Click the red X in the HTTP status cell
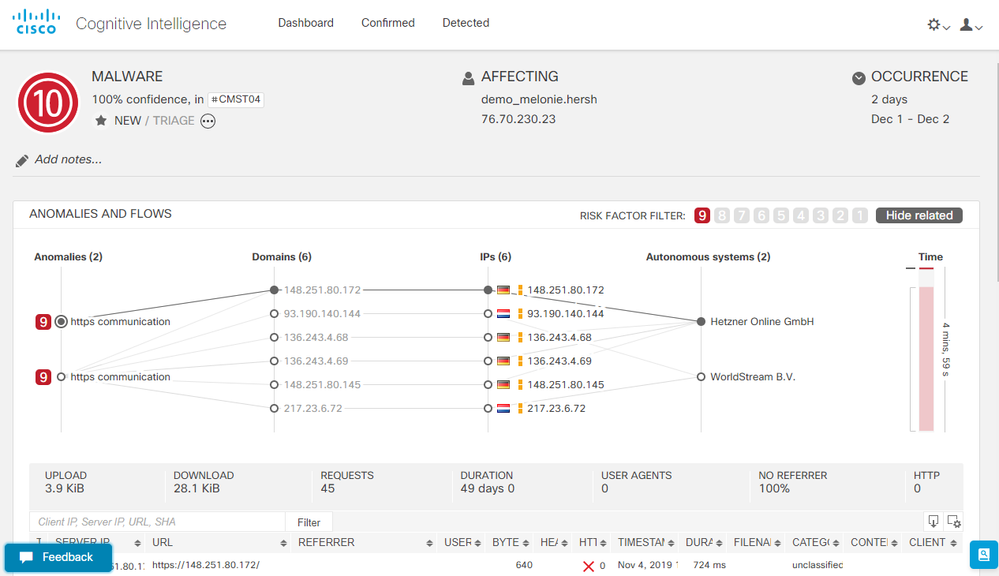This screenshot has height=576, width=999. click(x=587, y=566)
